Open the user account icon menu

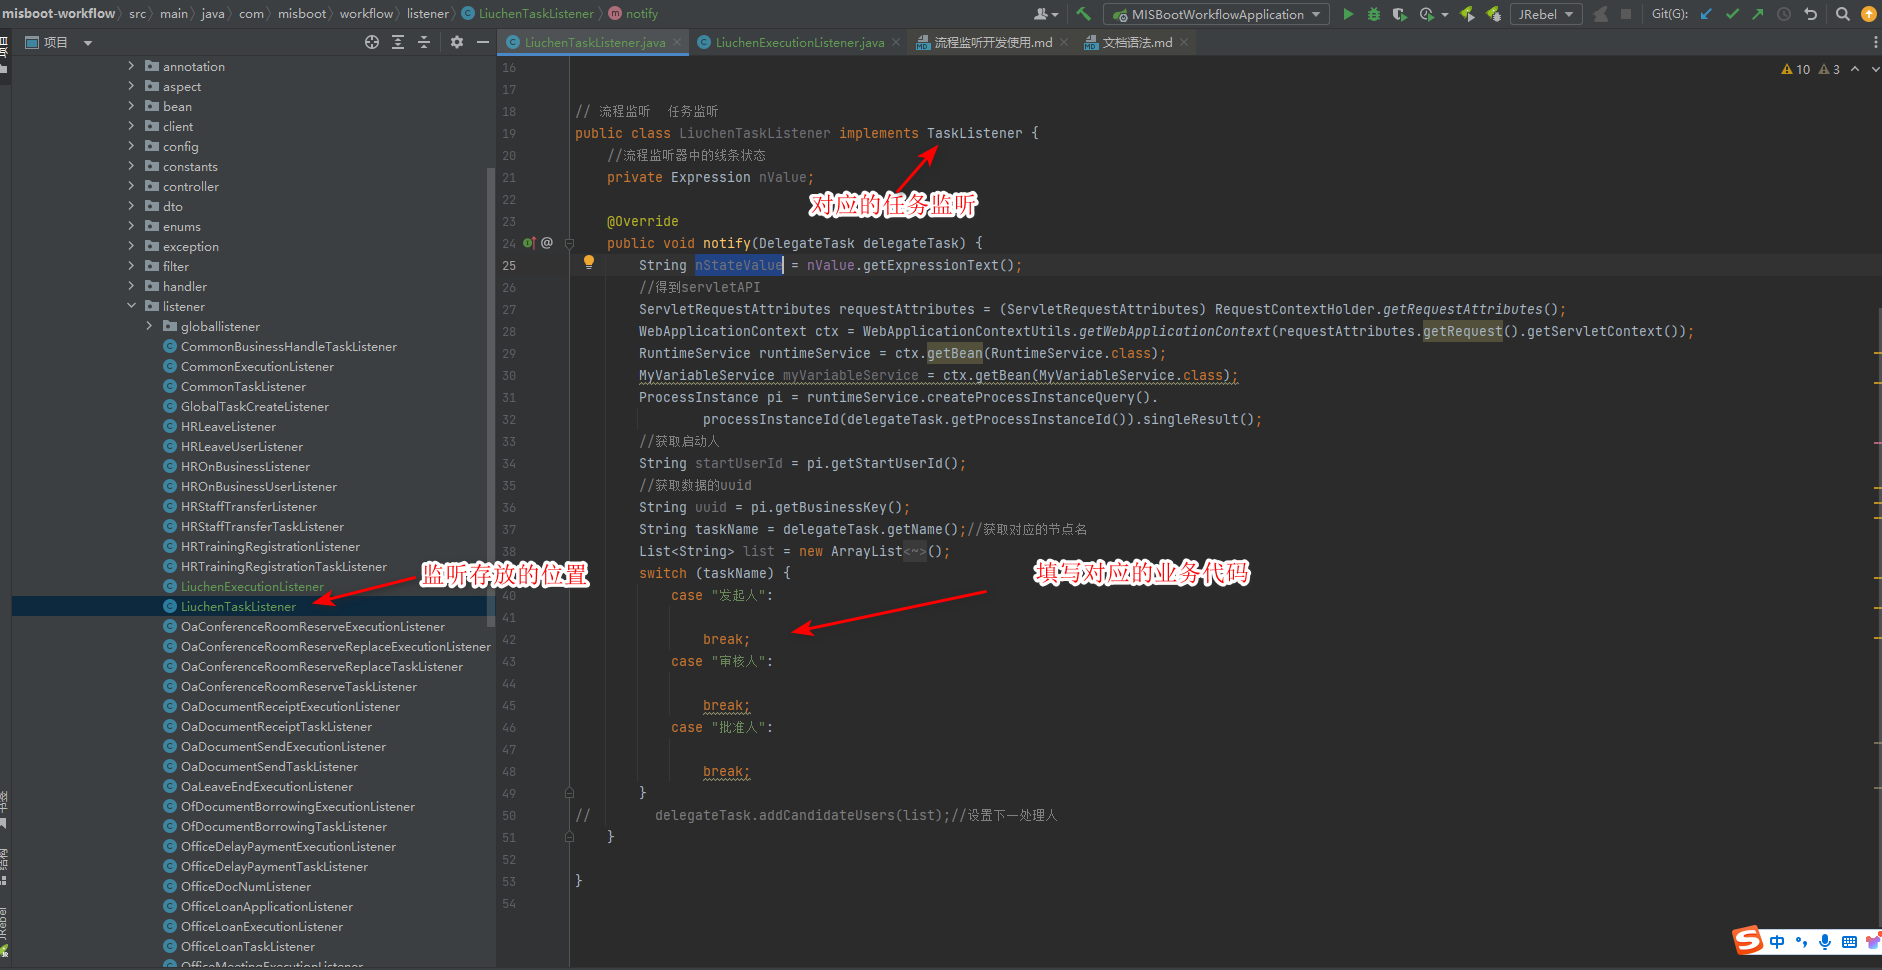pos(1045,14)
